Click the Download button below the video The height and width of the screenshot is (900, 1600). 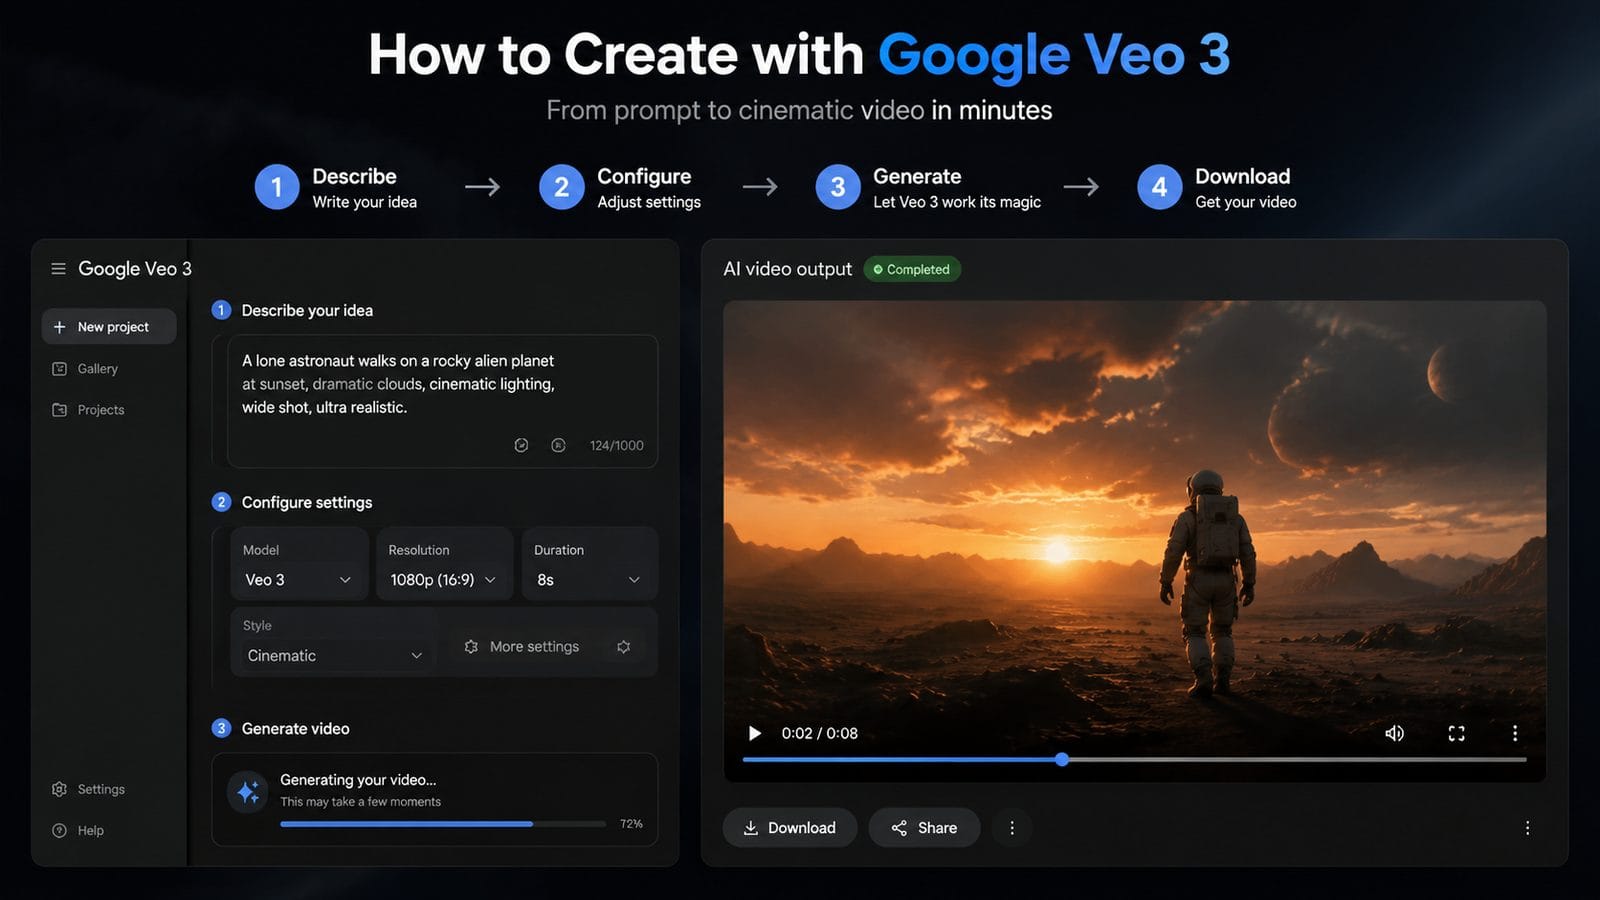790,828
